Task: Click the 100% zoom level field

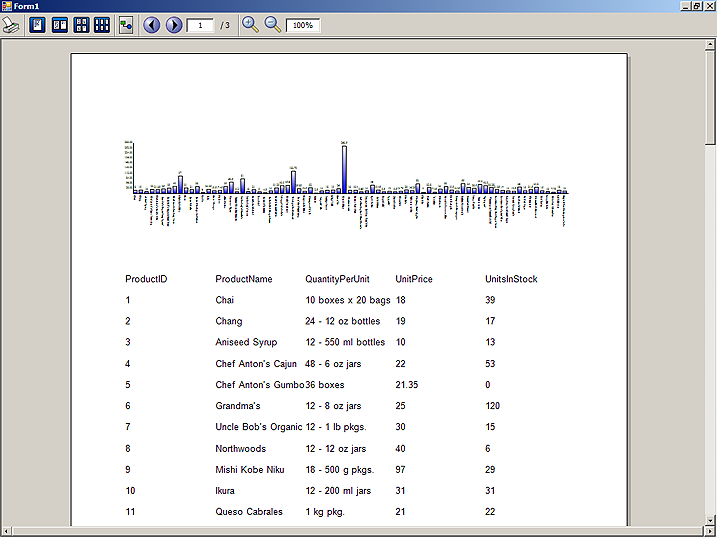Action: click(302, 25)
